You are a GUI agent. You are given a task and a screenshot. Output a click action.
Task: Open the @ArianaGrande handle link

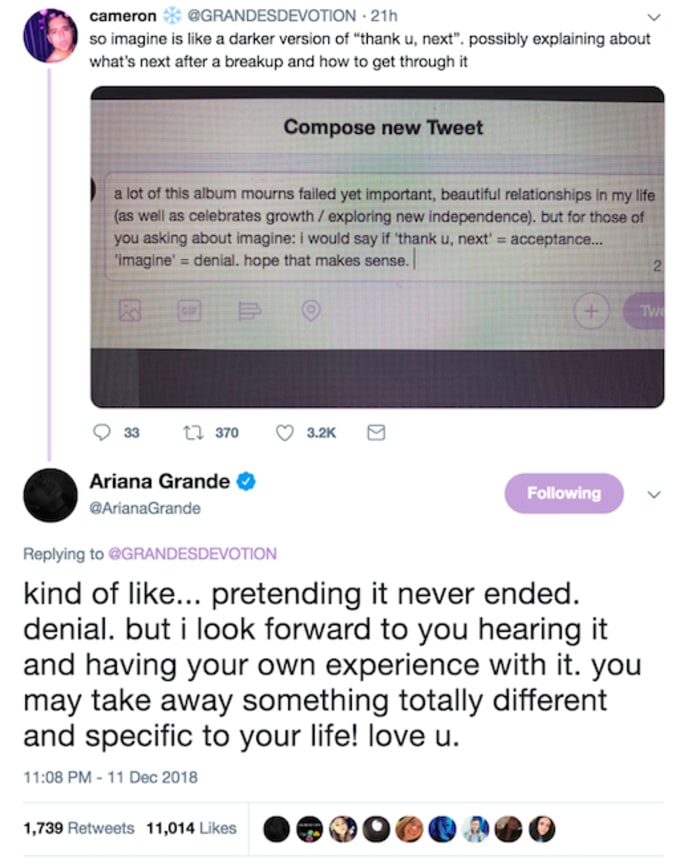pyautogui.click(x=145, y=508)
